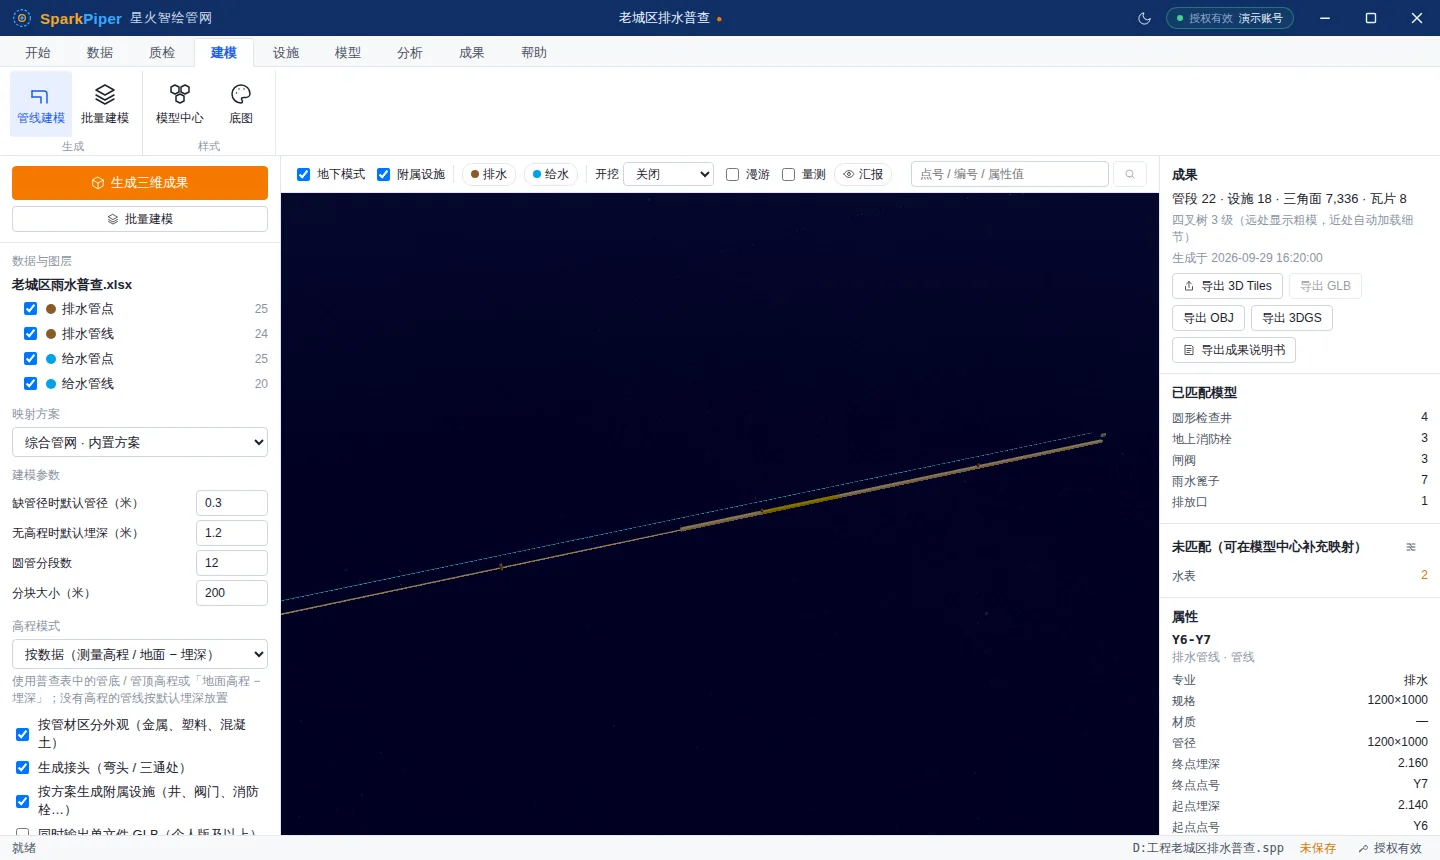Click the search magnifier button
1440x860 pixels.
coord(1130,174)
